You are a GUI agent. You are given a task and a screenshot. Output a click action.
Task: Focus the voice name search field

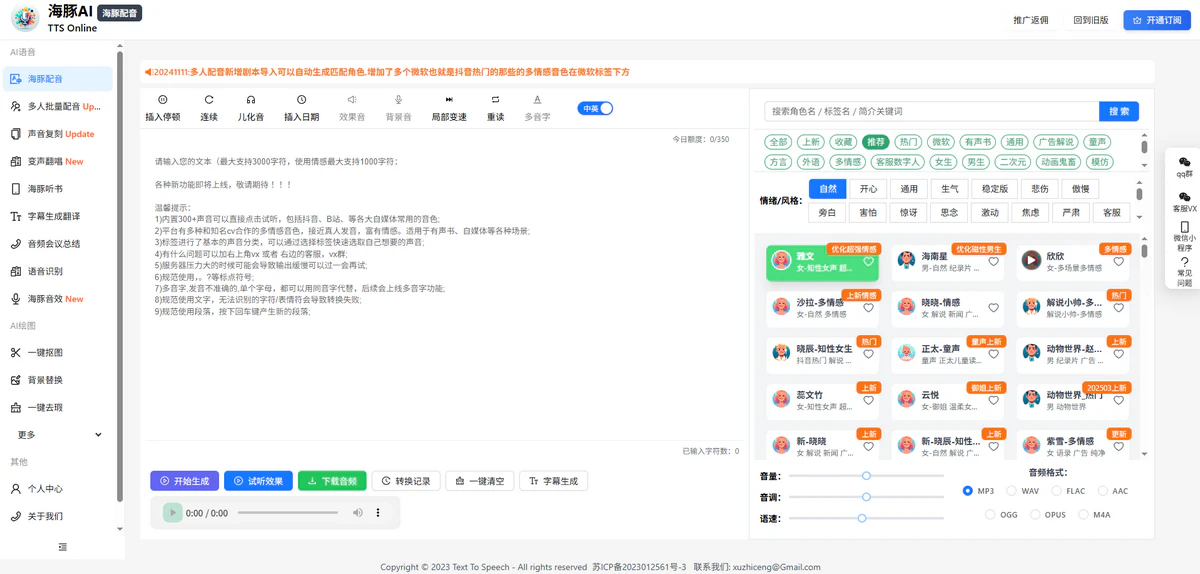click(x=930, y=111)
